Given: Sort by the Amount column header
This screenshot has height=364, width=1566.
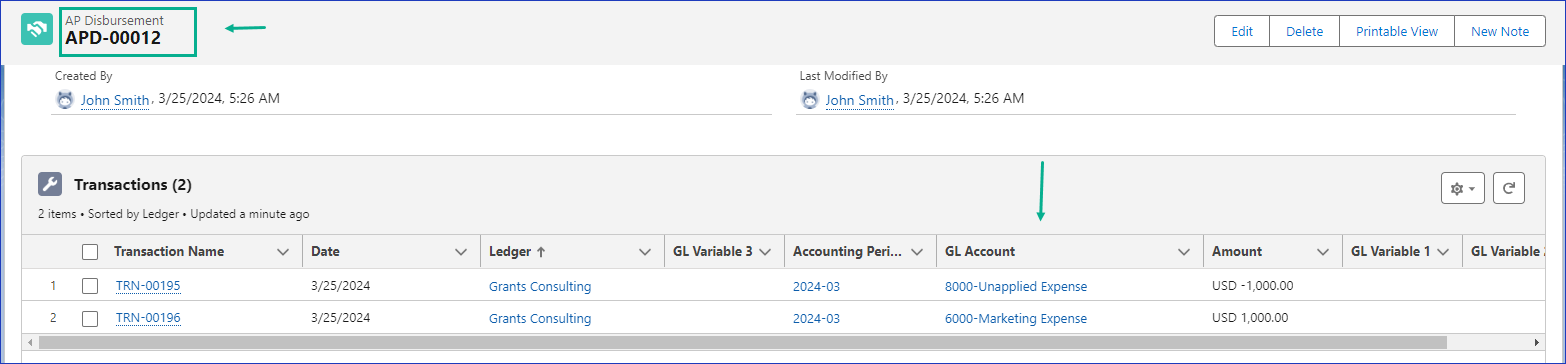Looking at the screenshot, I should pyautogui.click(x=1237, y=252).
